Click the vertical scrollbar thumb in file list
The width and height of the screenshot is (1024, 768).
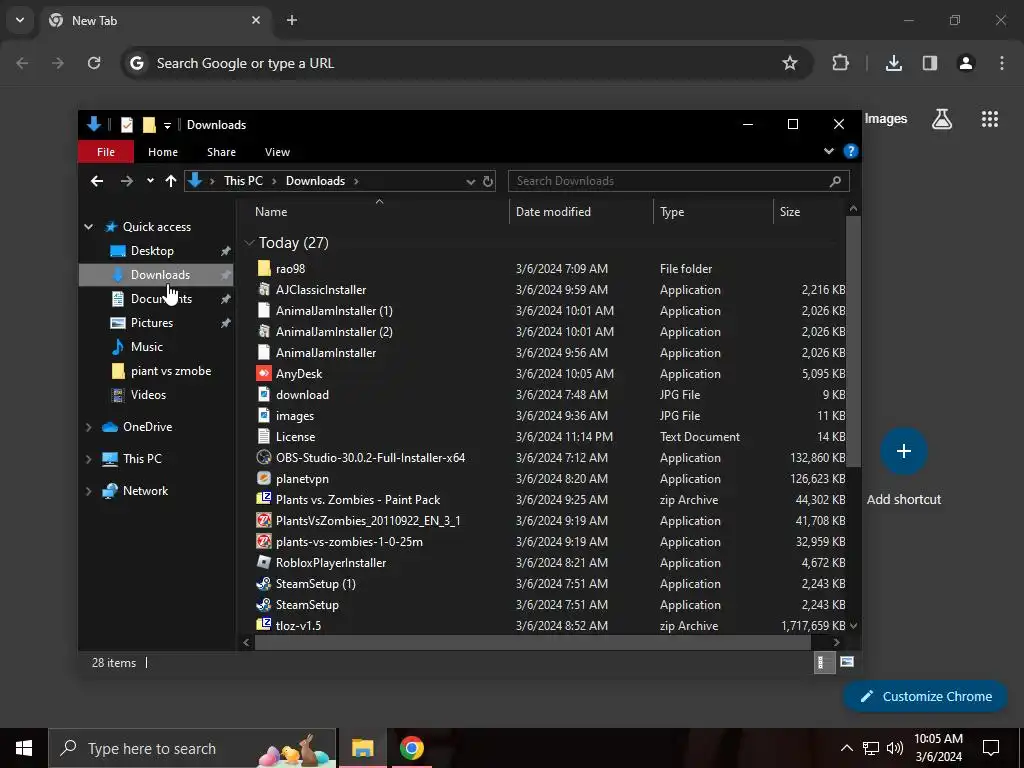[x=853, y=342]
